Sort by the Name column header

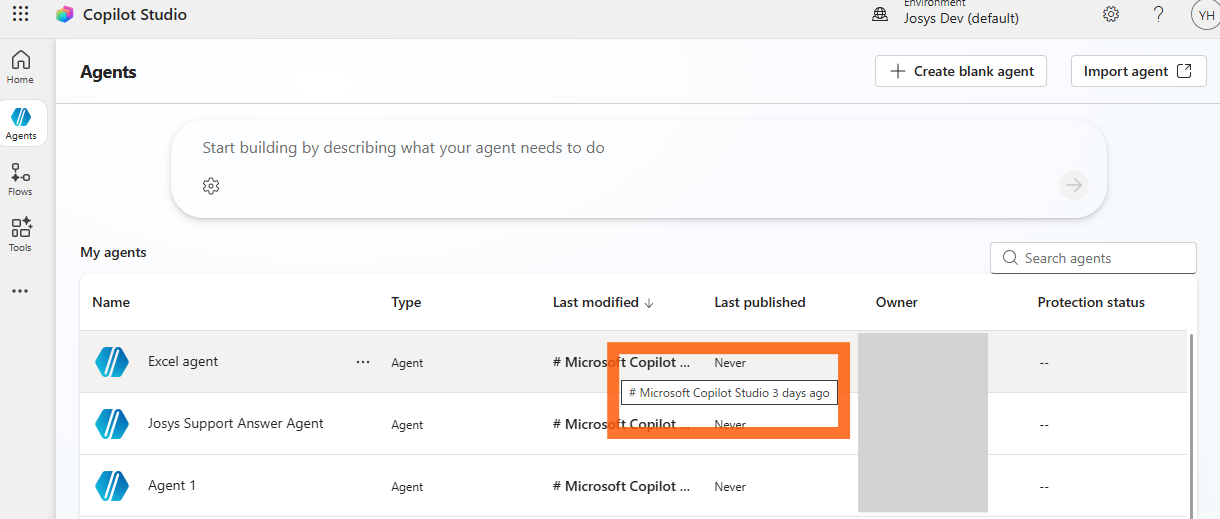[x=111, y=302]
